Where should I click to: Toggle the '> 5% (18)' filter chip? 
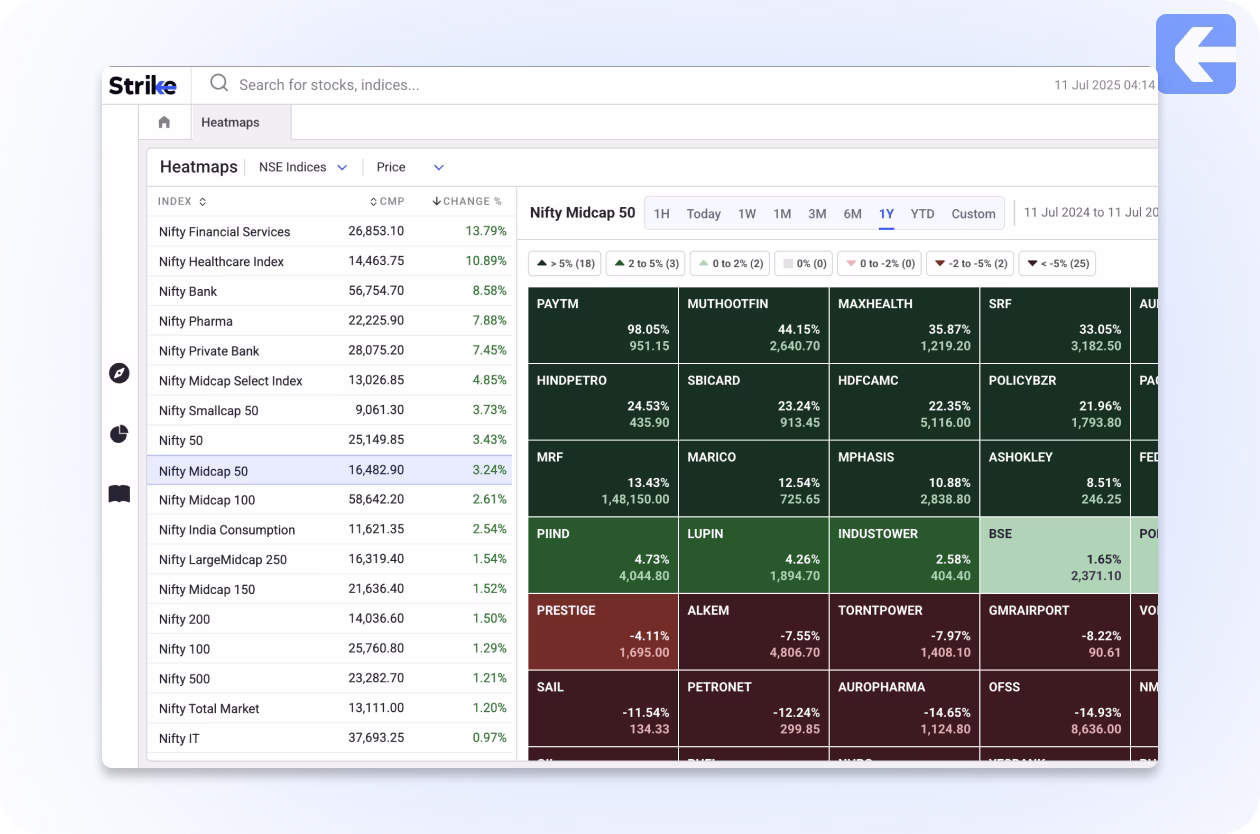565,264
